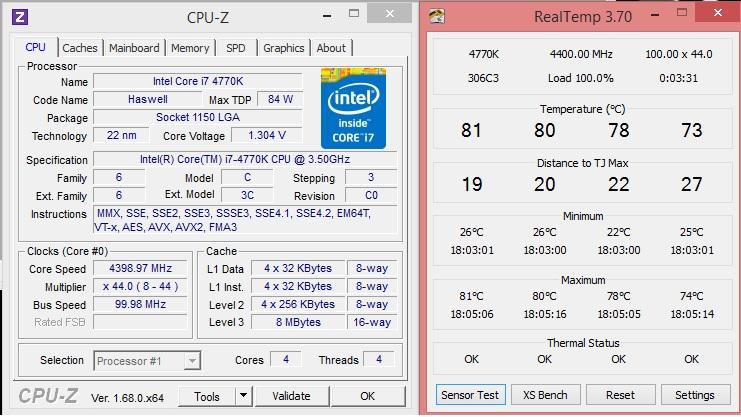Click the core temperature reading 73
This screenshot has height=417, width=741.
(691, 130)
